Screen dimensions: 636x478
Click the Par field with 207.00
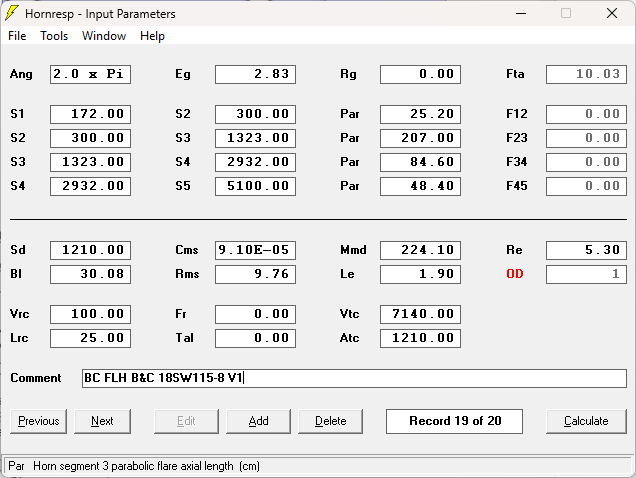[x=420, y=138]
